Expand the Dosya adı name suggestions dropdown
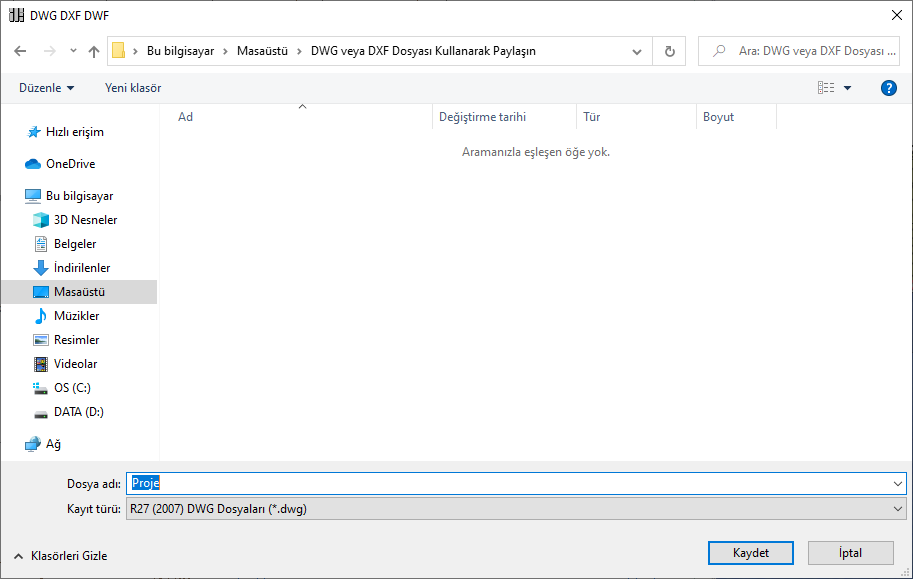The width and height of the screenshot is (913, 579). coord(896,483)
